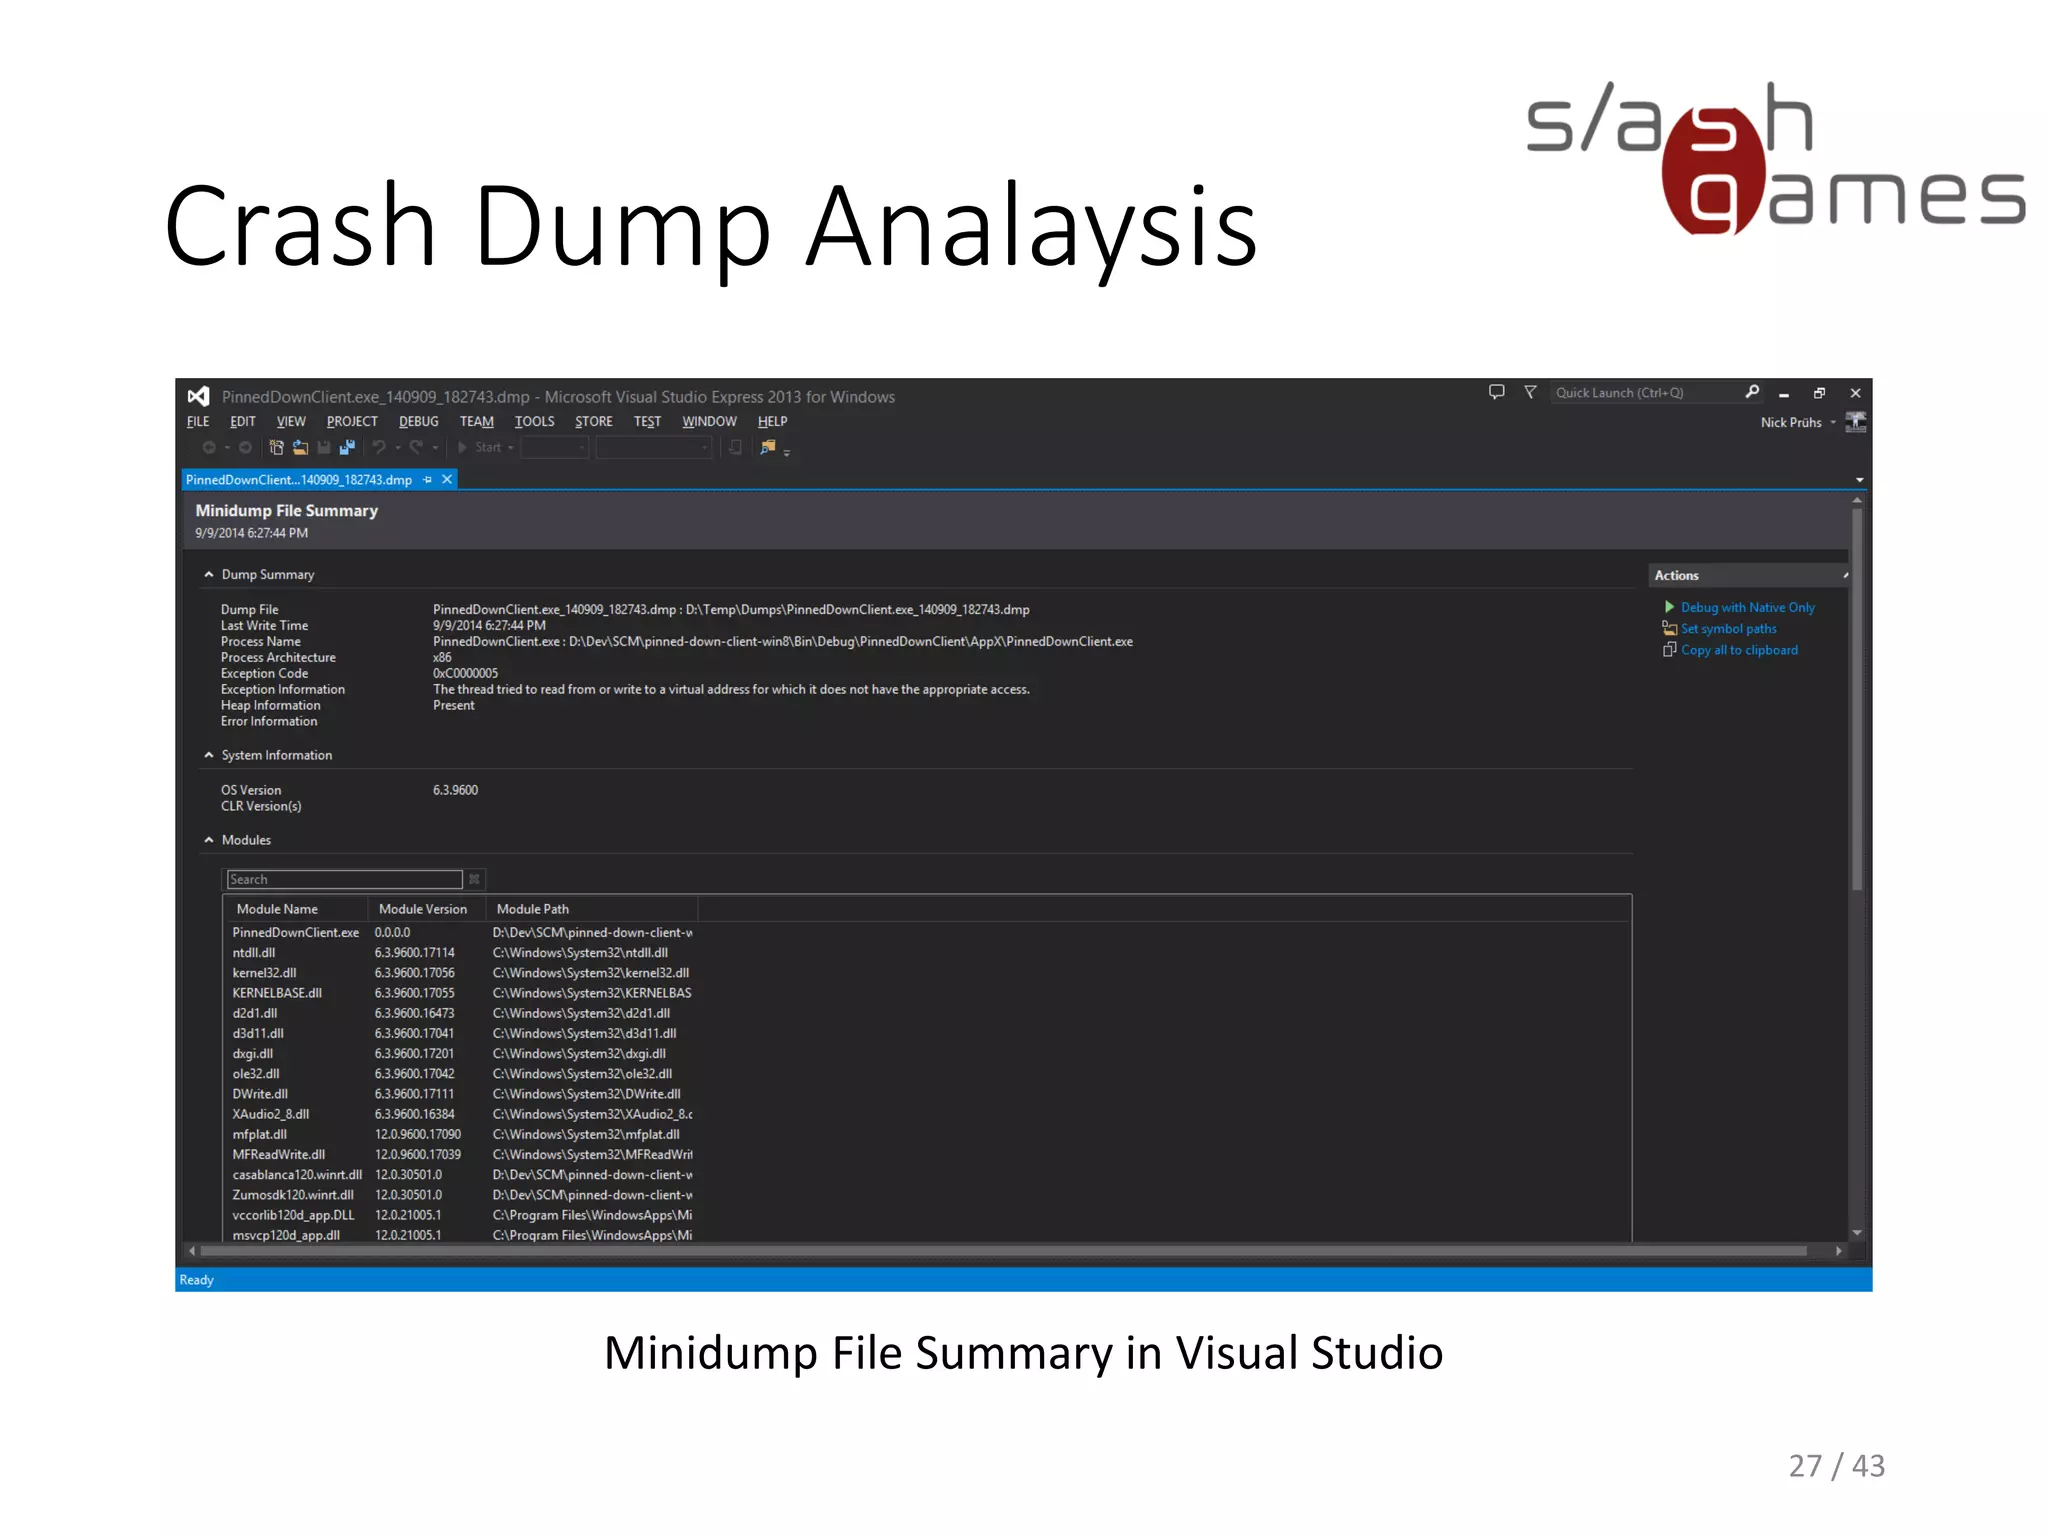Screen dimensions: 2048x1536
Task: Click the vertical scrollbar down arrow
Action: (x=1857, y=1233)
